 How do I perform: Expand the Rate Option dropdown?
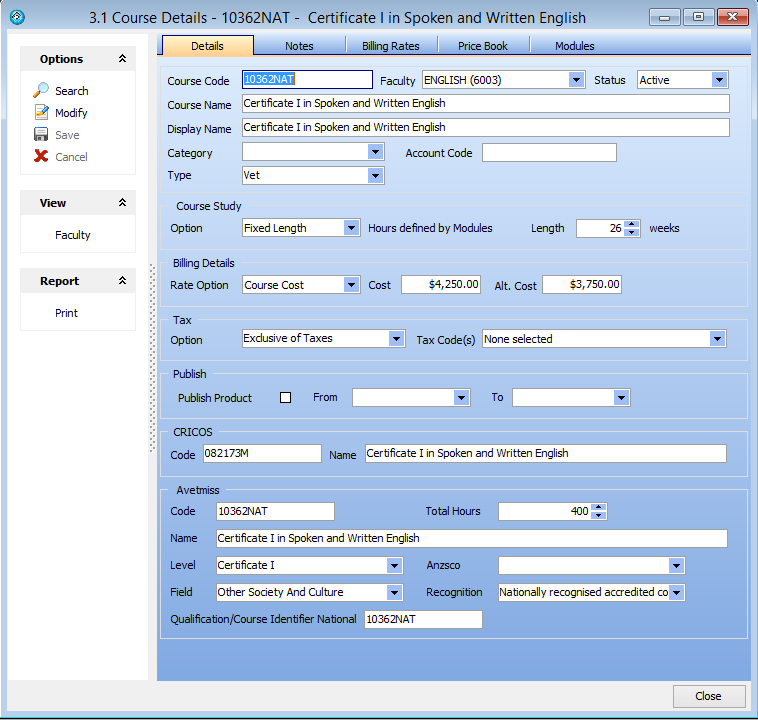pos(351,285)
